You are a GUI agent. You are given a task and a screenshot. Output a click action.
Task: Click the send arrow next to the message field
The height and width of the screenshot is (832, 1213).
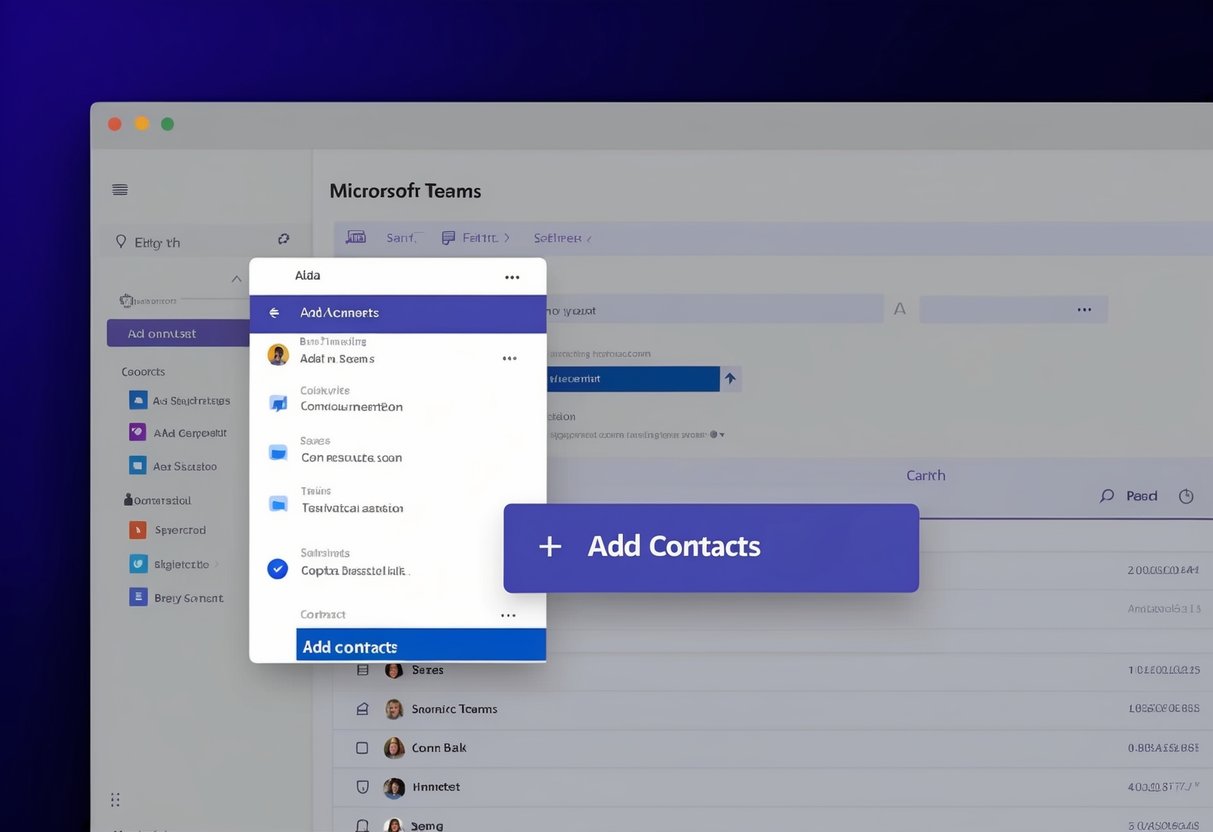click(729, 378)
